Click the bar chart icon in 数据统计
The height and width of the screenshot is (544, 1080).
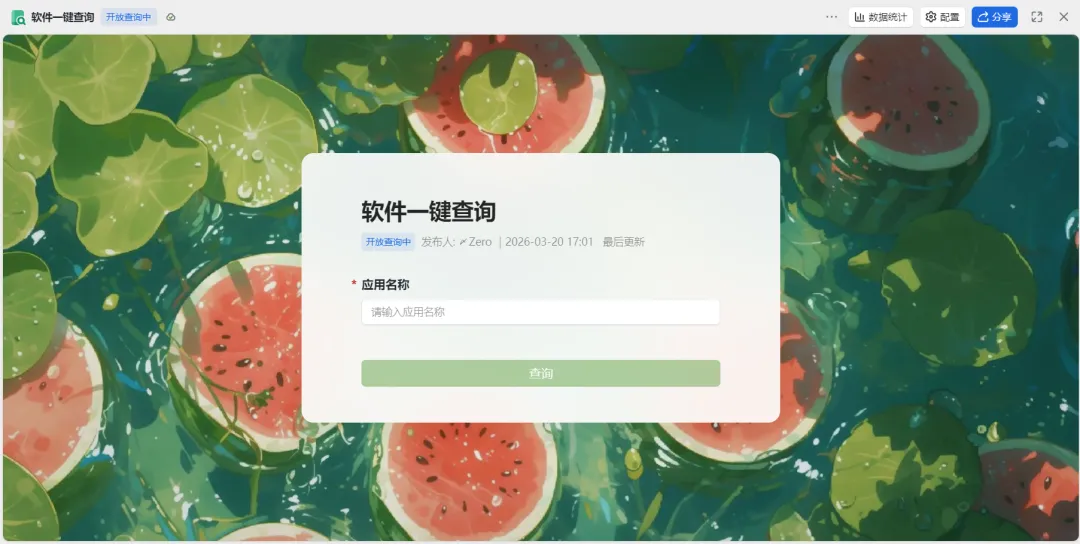coord(860,17)
